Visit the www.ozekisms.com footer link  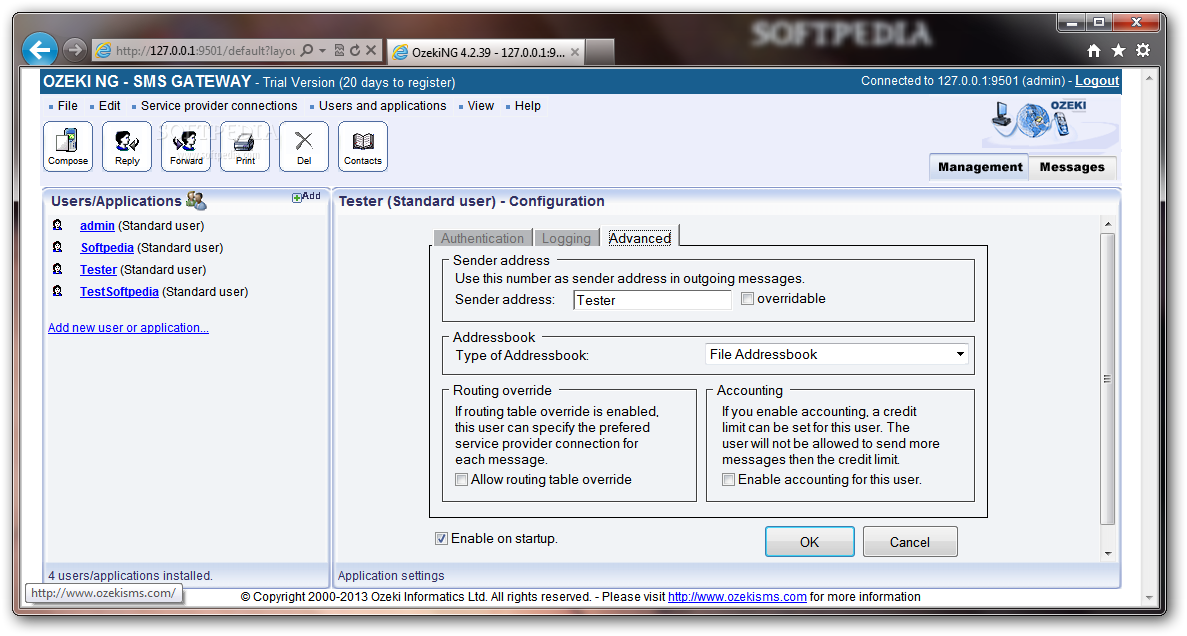pyautogui.click(x=737, y=597)
